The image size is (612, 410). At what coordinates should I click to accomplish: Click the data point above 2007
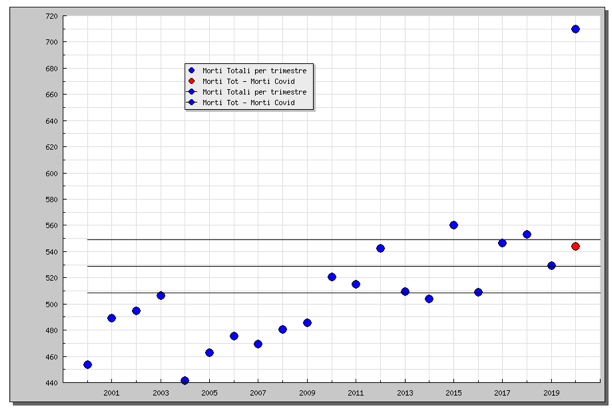pos(258,344)
